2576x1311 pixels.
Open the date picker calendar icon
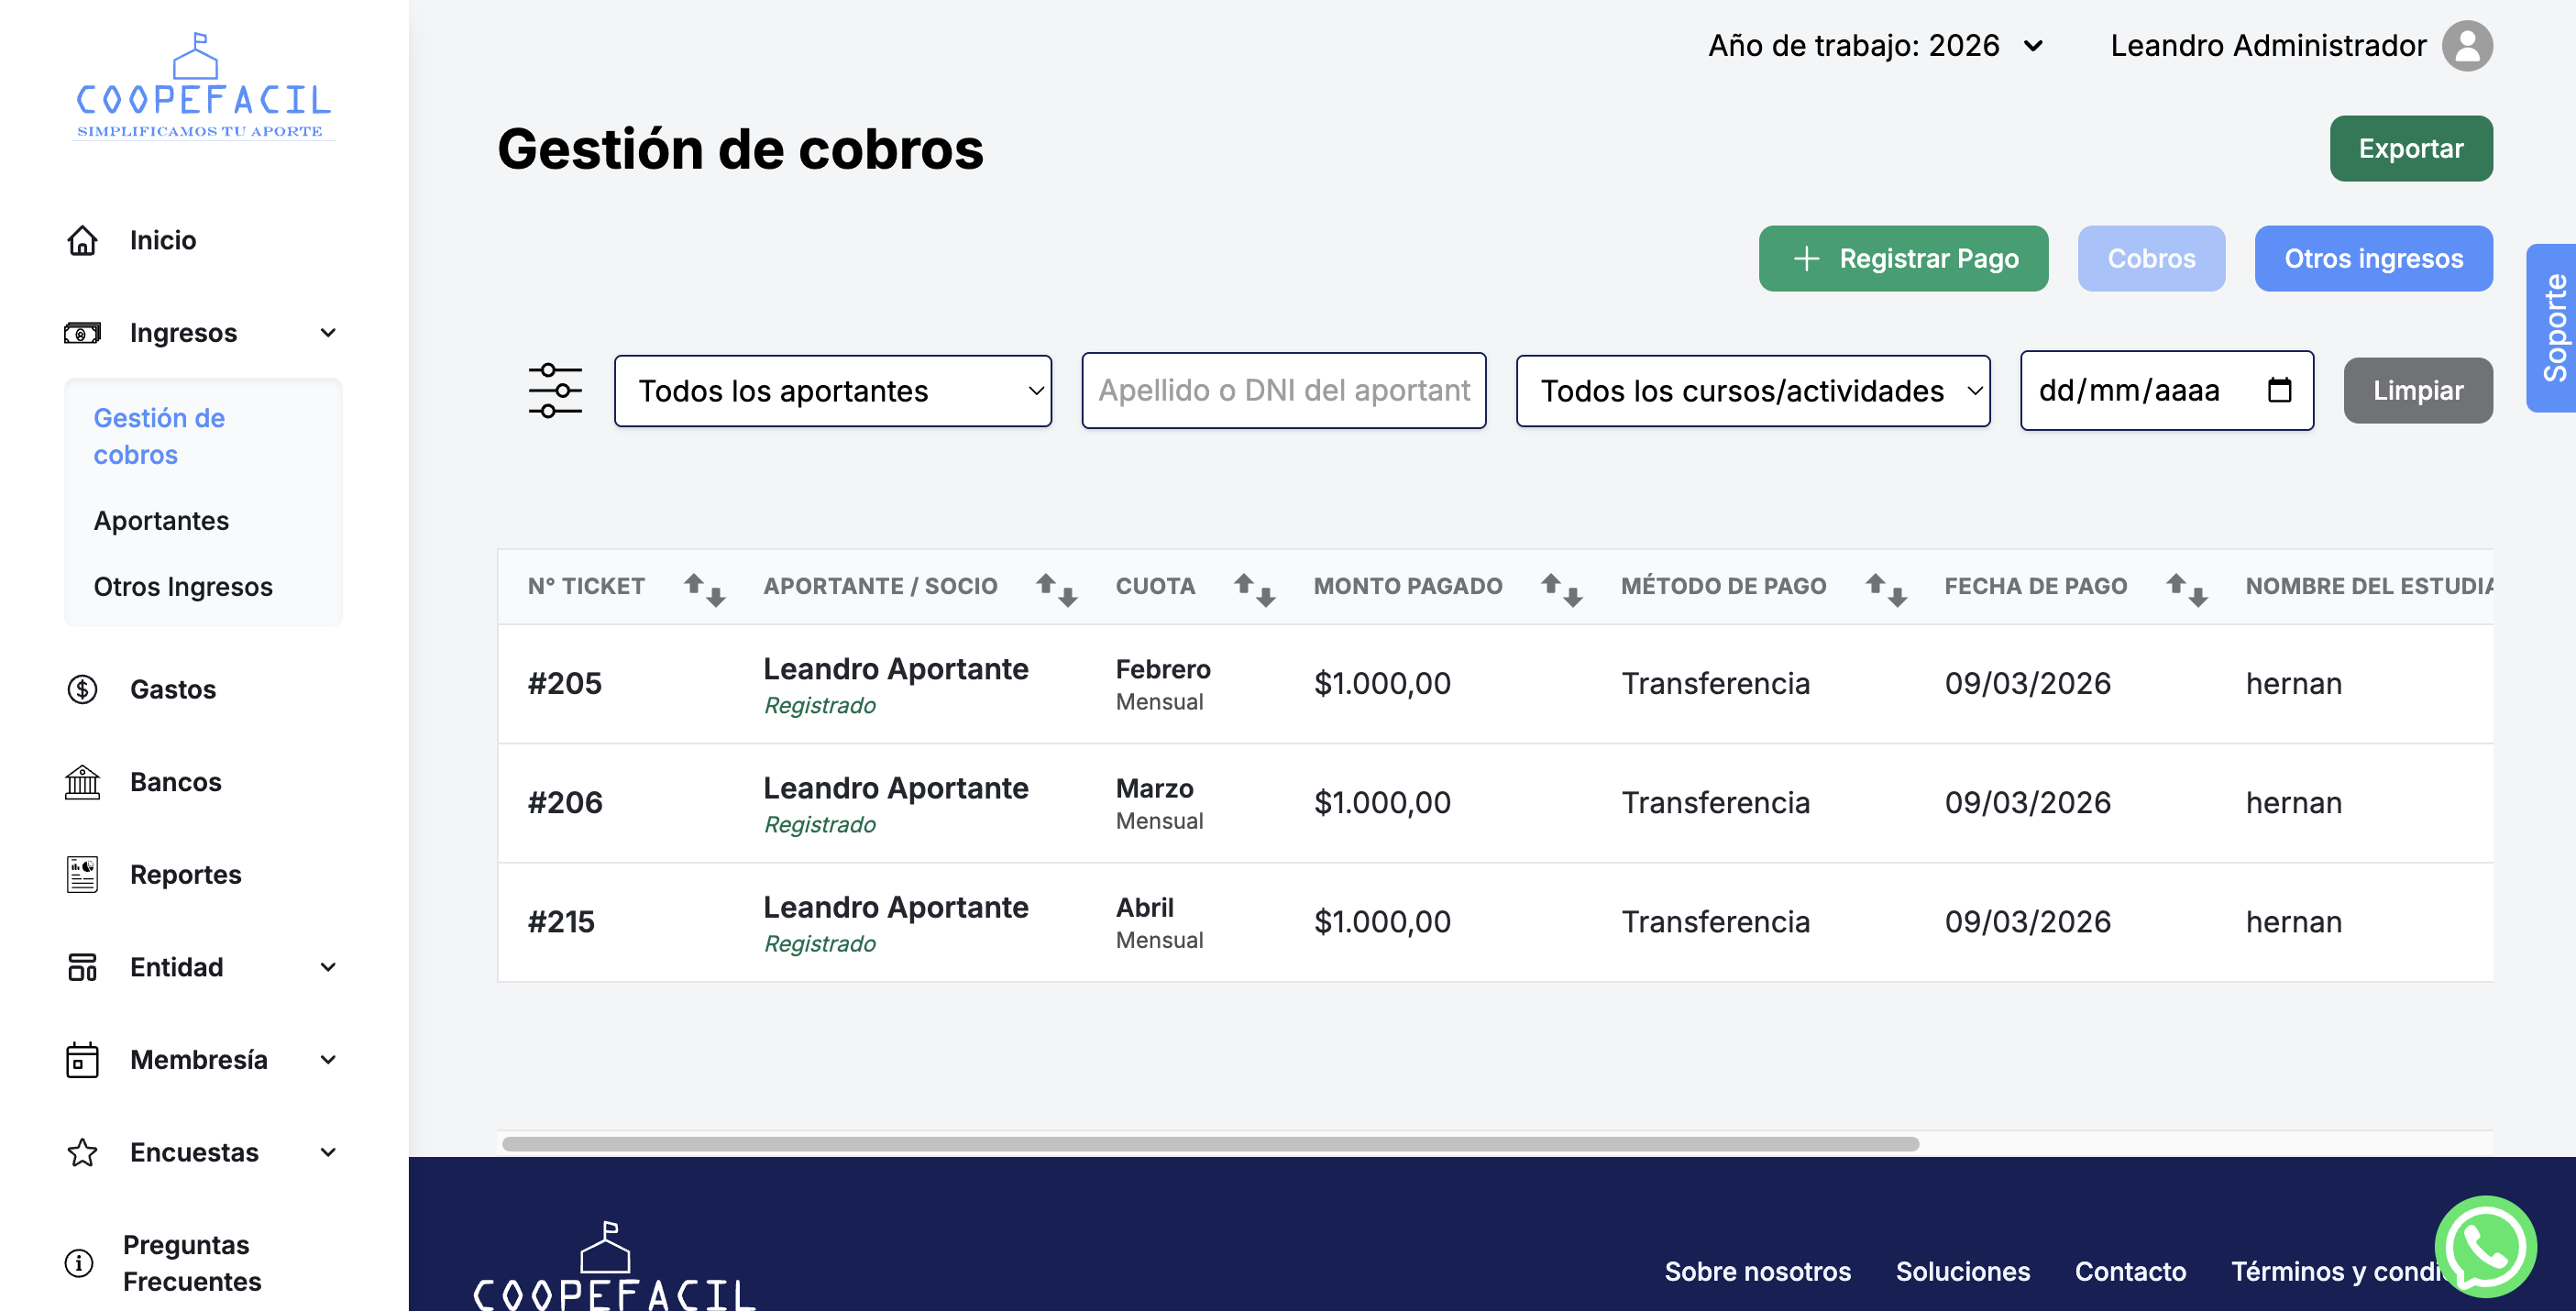pos(2279,390)
